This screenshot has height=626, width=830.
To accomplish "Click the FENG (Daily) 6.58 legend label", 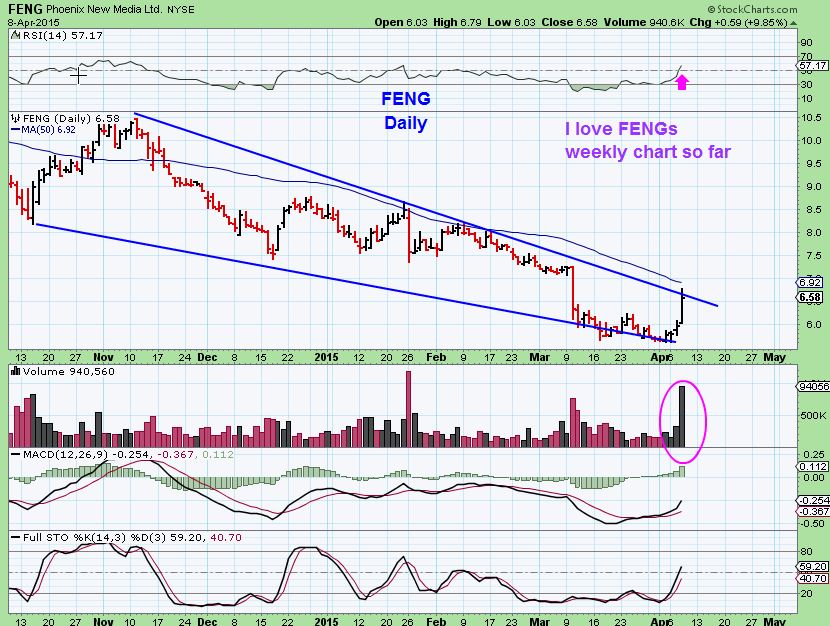I will [72, 119].
